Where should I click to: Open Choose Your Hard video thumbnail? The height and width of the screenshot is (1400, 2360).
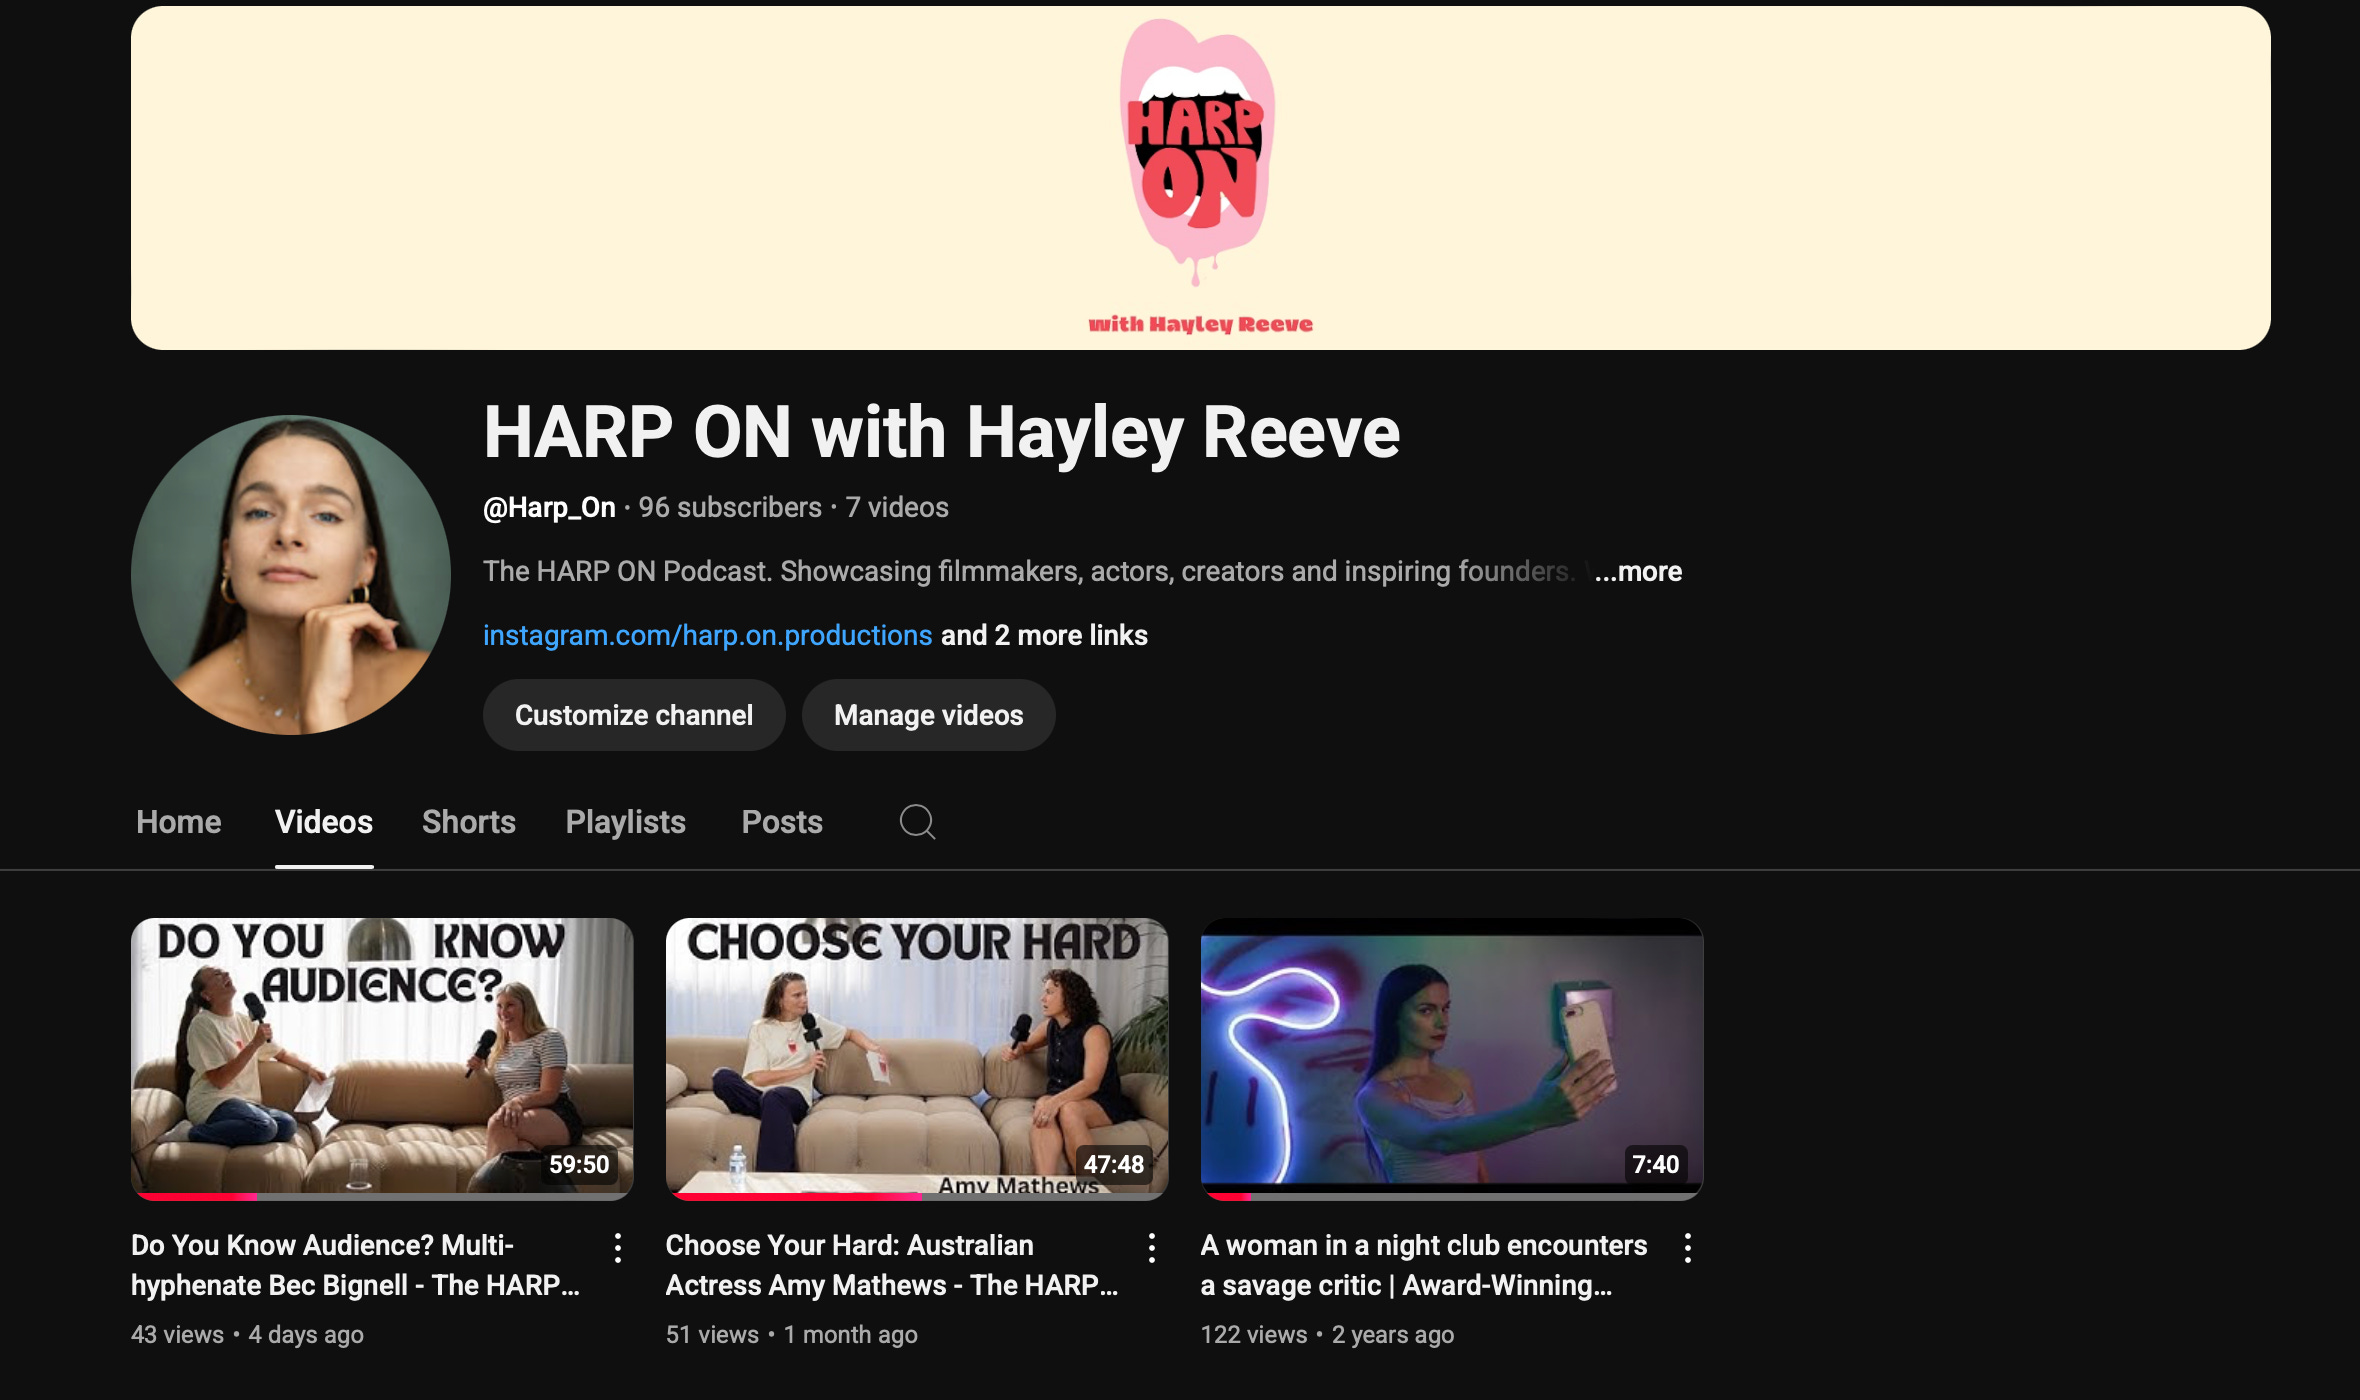tap(916, 1058)
